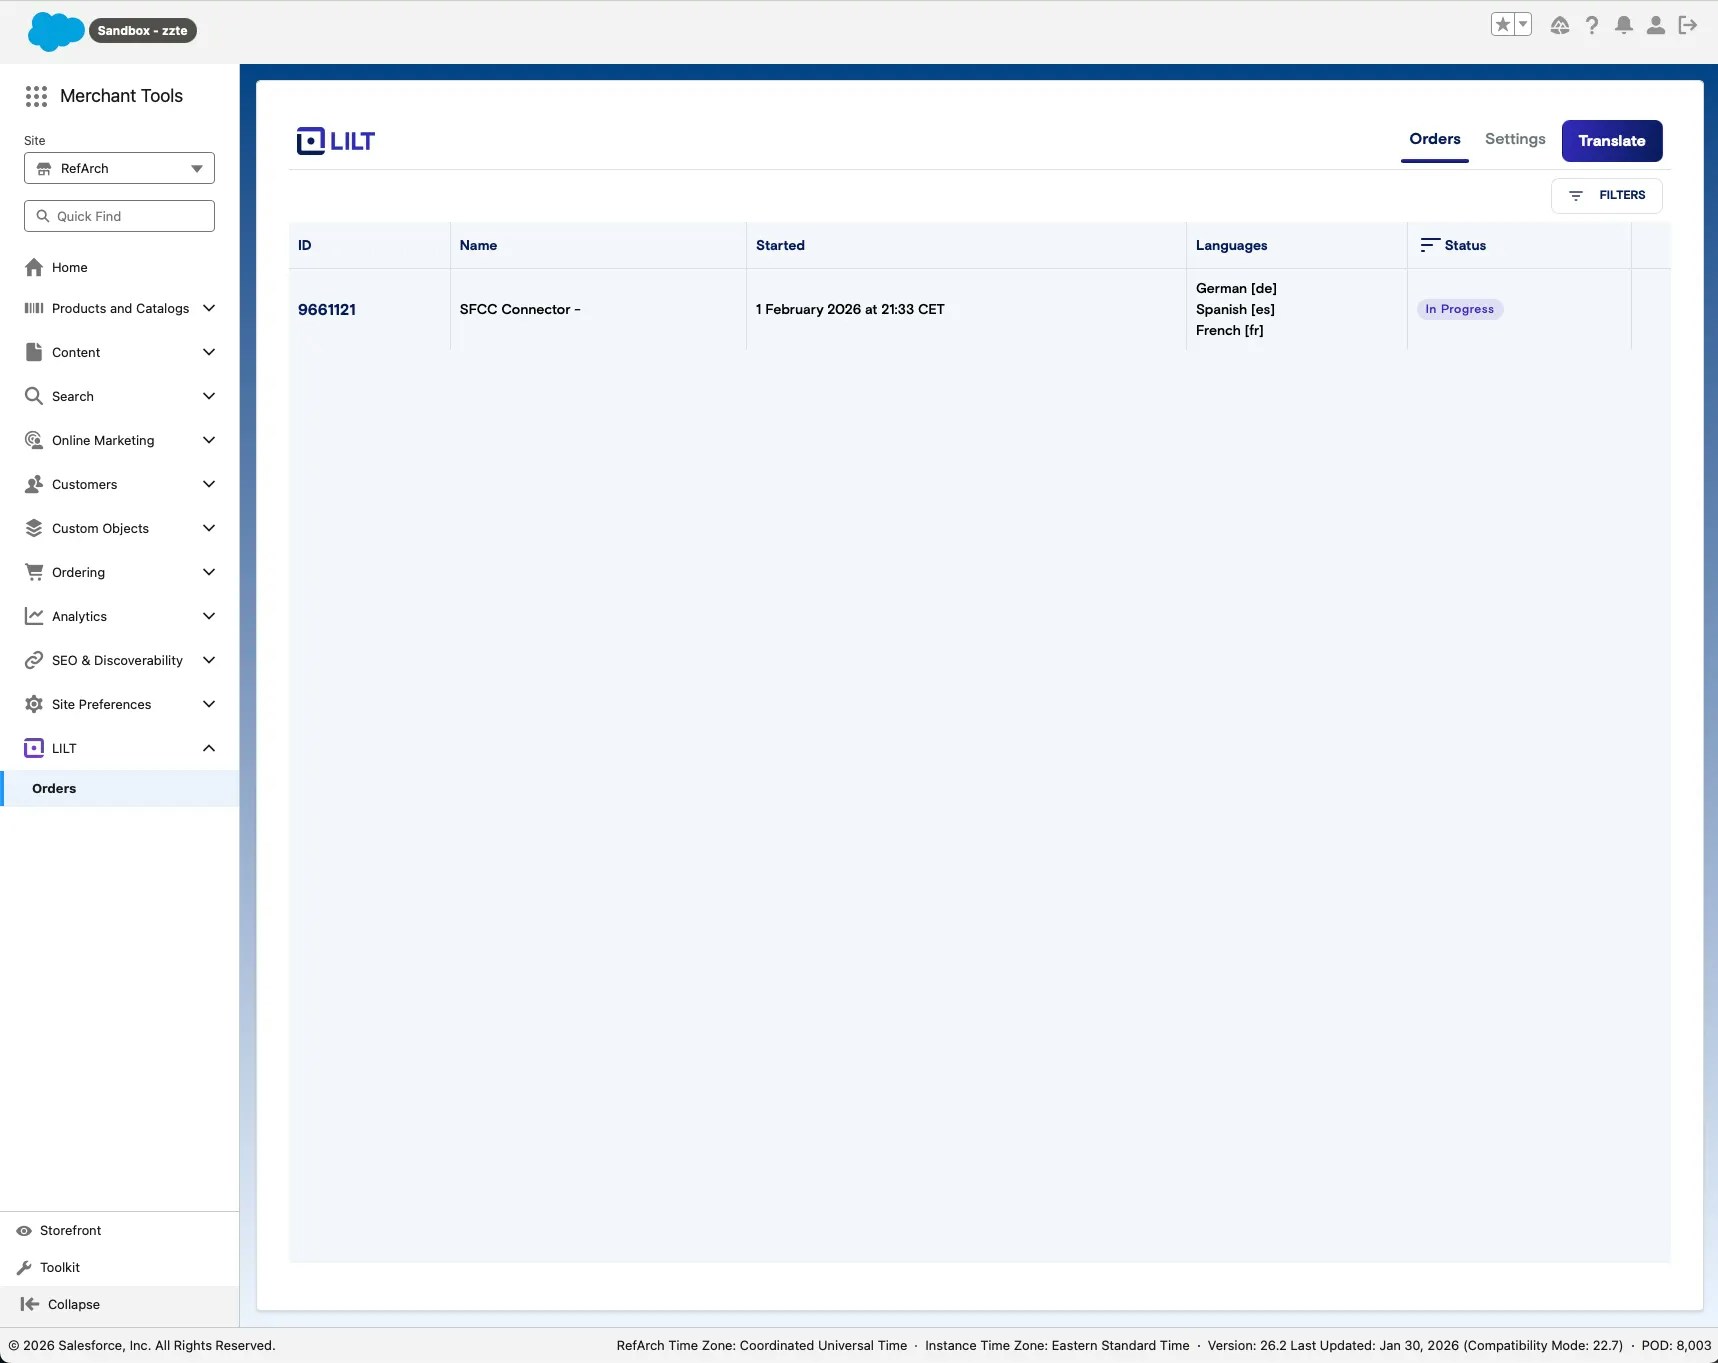Image resolution: width=1718 pixels, height=1363 pixels.
Task: Open the help question mark icon
Action: click(x=1592, y=25)
